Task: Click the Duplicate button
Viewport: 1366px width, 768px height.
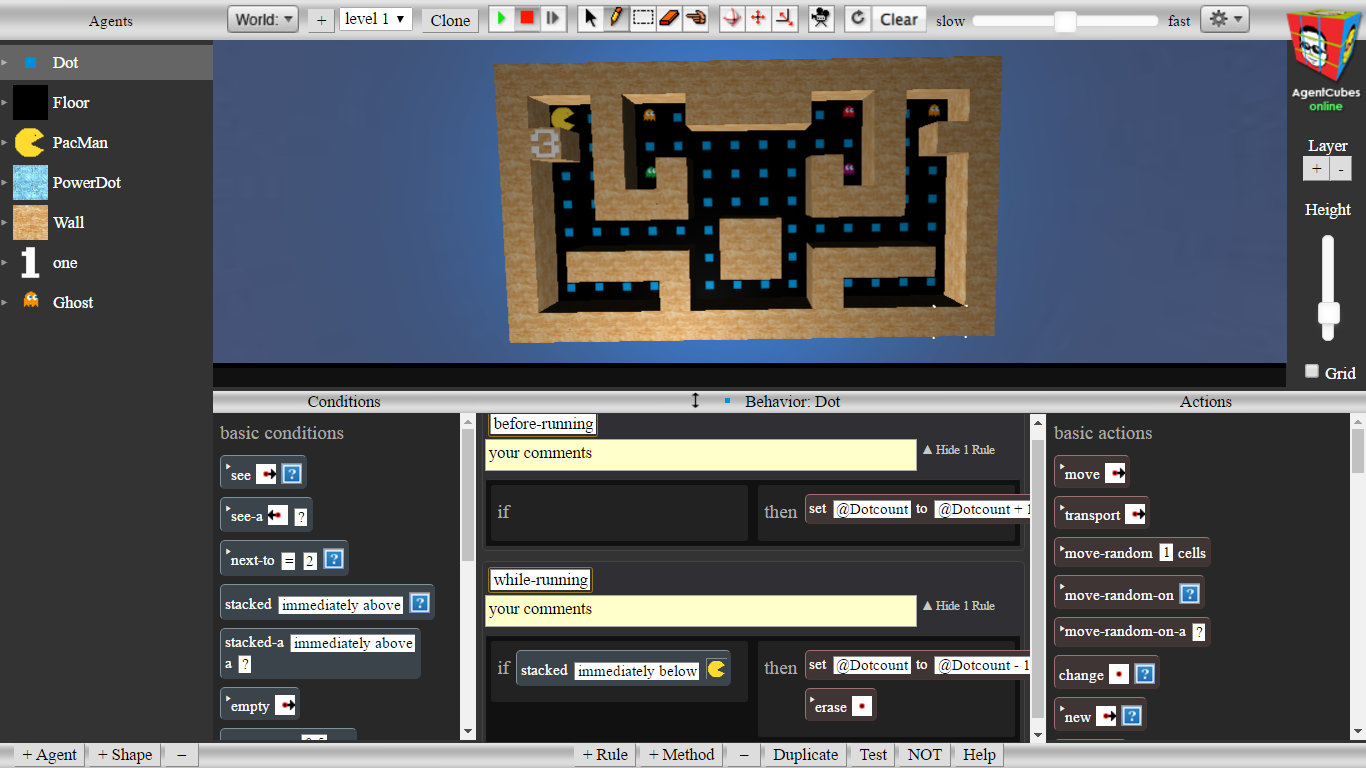Action: (805, 755)
